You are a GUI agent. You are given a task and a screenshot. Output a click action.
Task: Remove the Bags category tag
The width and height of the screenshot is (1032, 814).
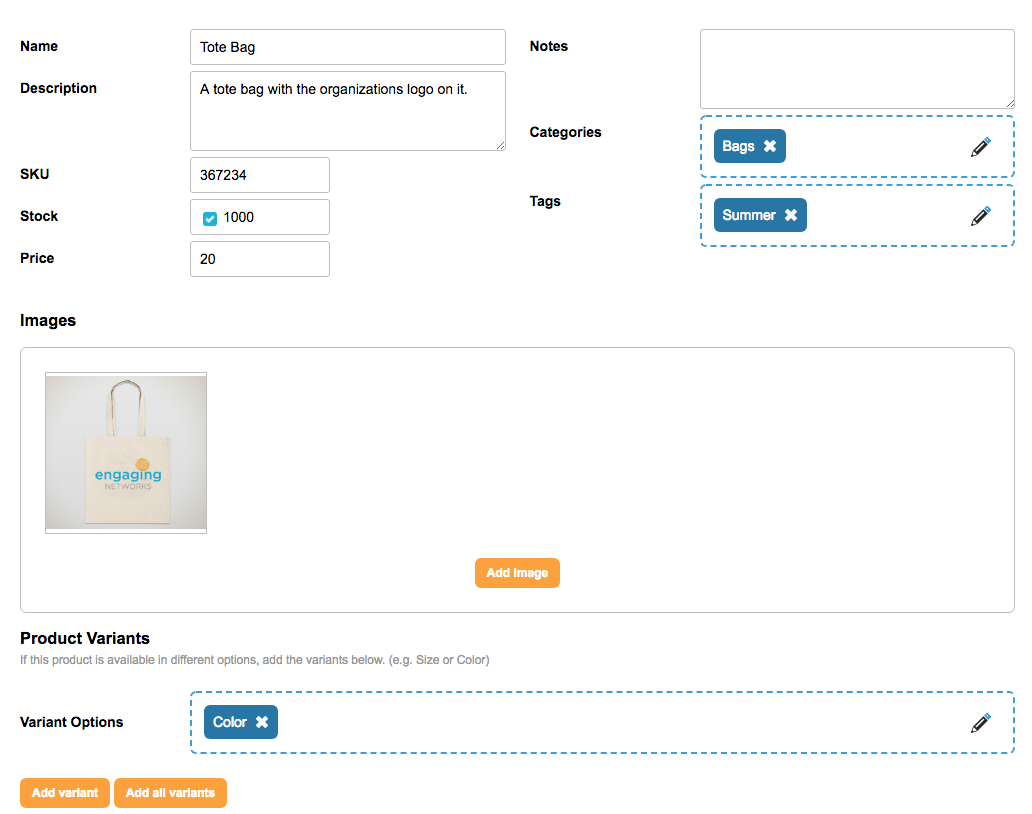(x=770, y=146)
